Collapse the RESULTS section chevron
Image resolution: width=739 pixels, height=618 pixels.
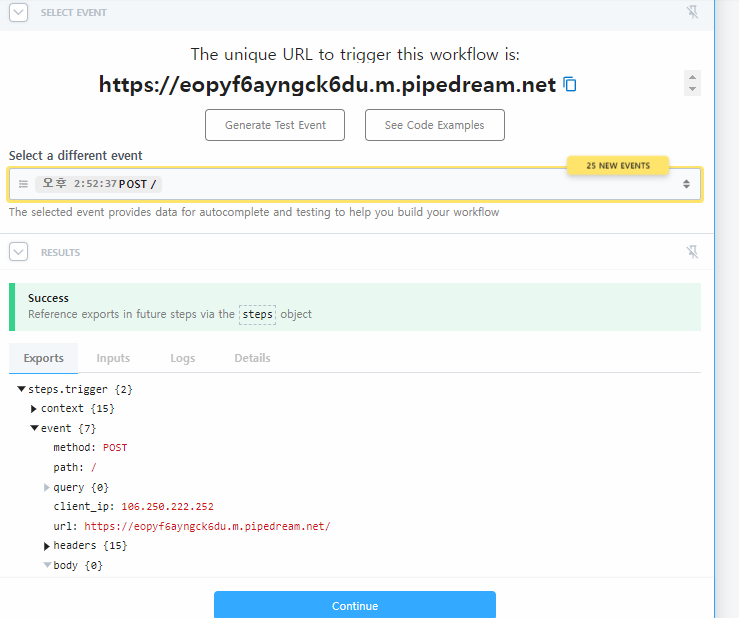pos(18,252)
